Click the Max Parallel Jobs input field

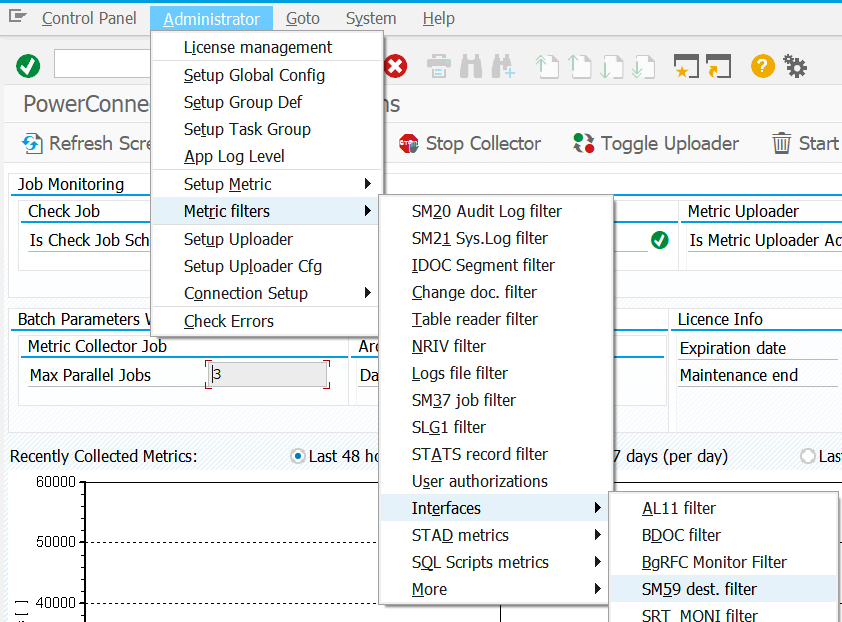click(267, 375)
